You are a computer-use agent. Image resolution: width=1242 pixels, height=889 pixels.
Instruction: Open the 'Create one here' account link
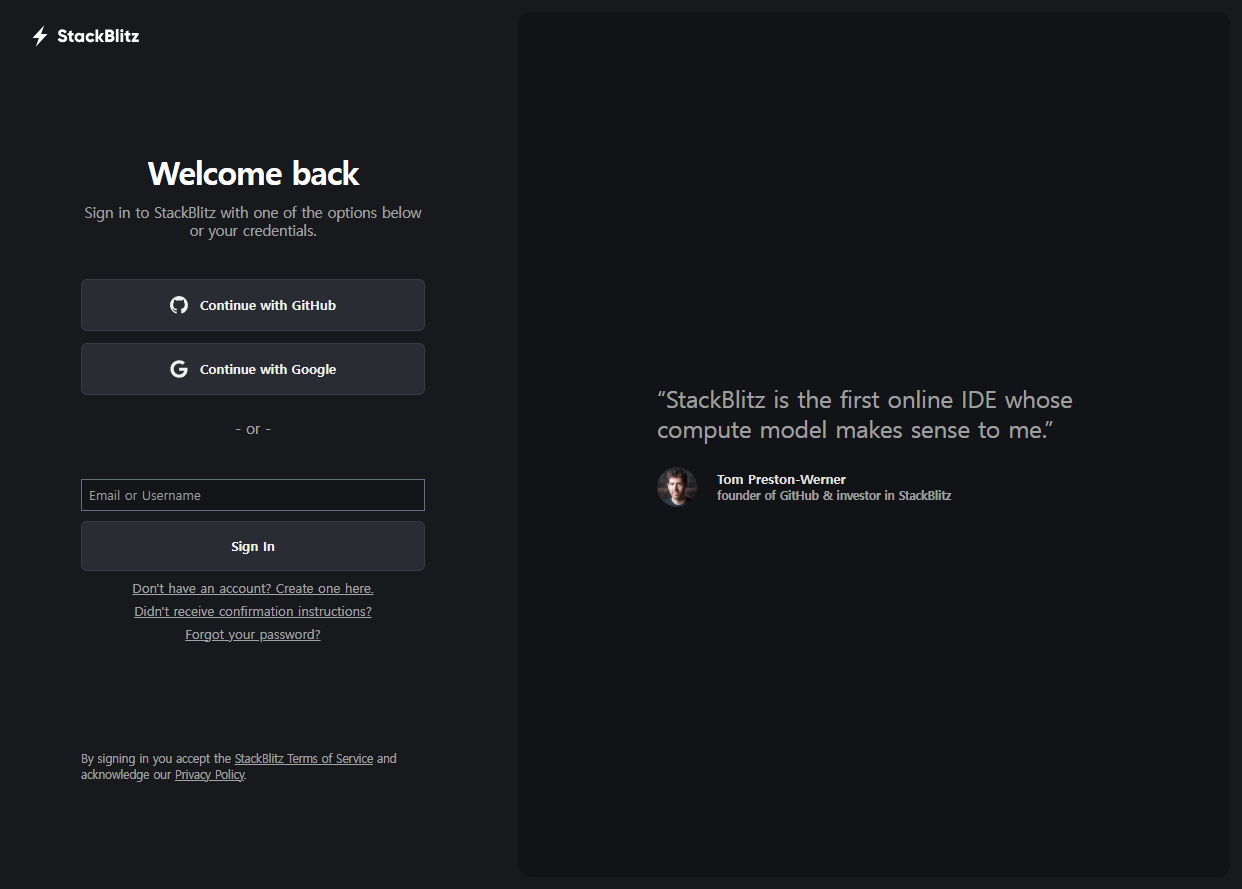point(253,589)
